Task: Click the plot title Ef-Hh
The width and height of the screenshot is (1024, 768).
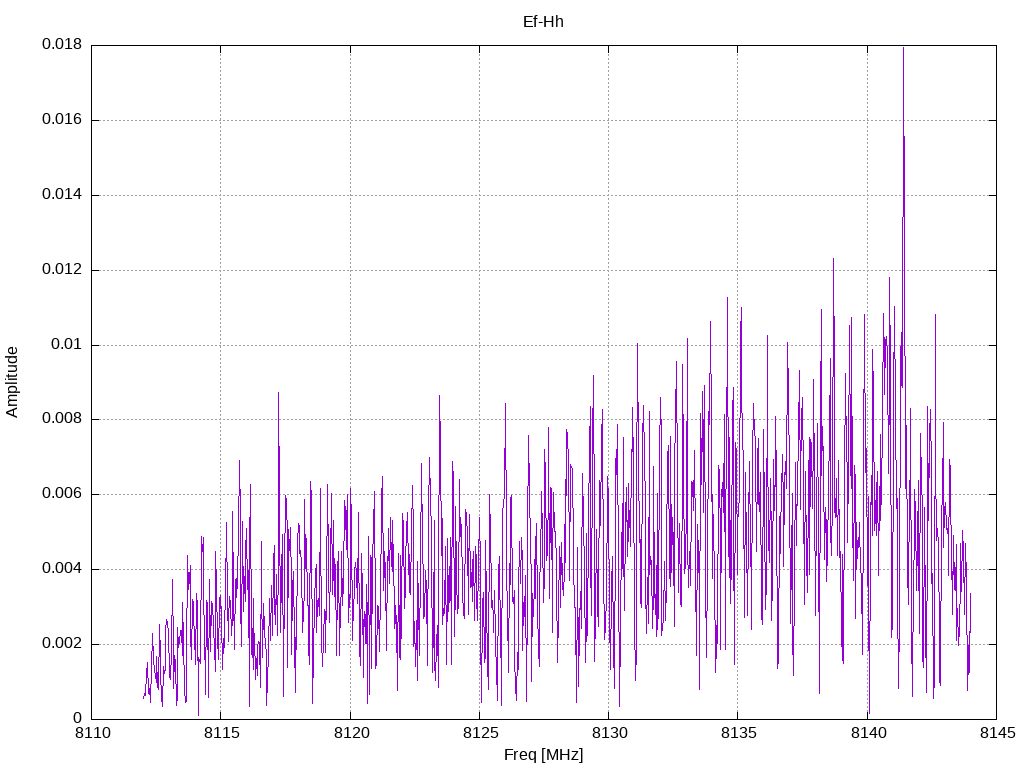Action: 543,22
